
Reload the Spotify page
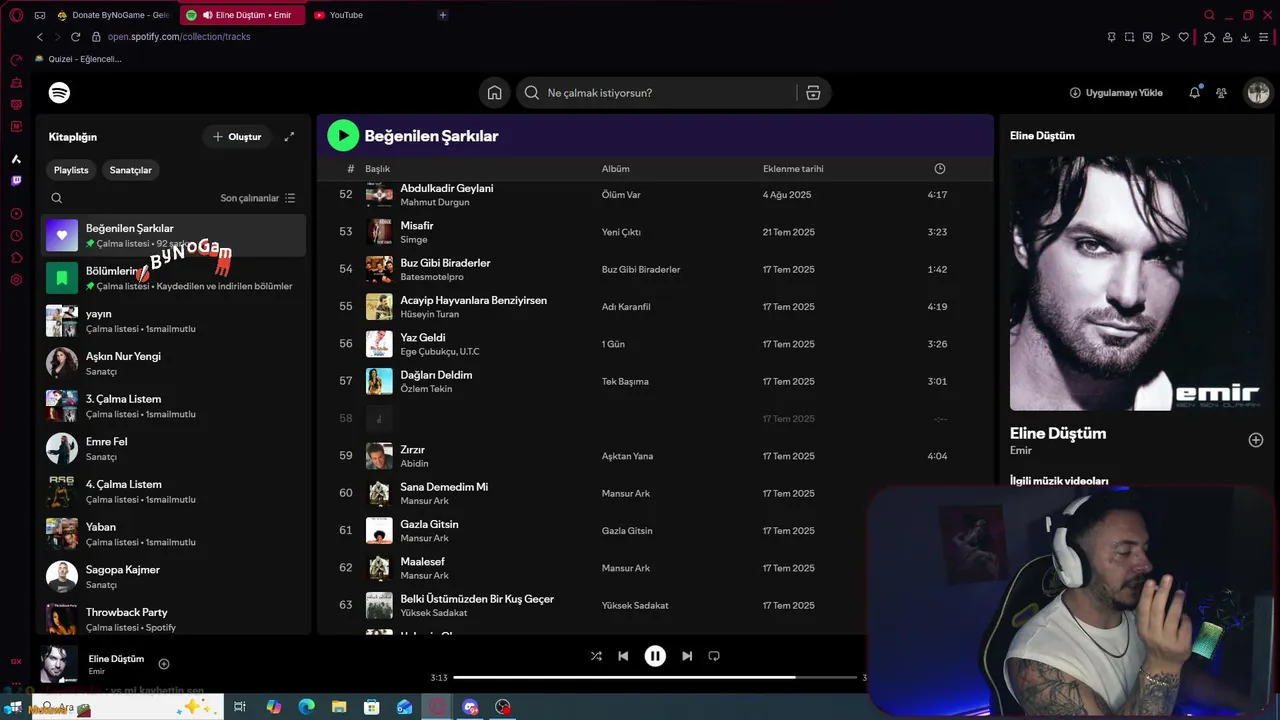(x=75, y=37)
